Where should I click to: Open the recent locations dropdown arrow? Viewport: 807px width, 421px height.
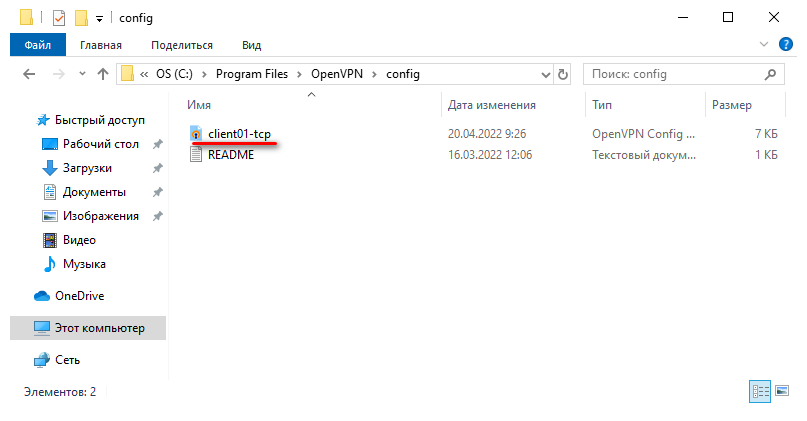pyautogui.click(x=82, y=74)
